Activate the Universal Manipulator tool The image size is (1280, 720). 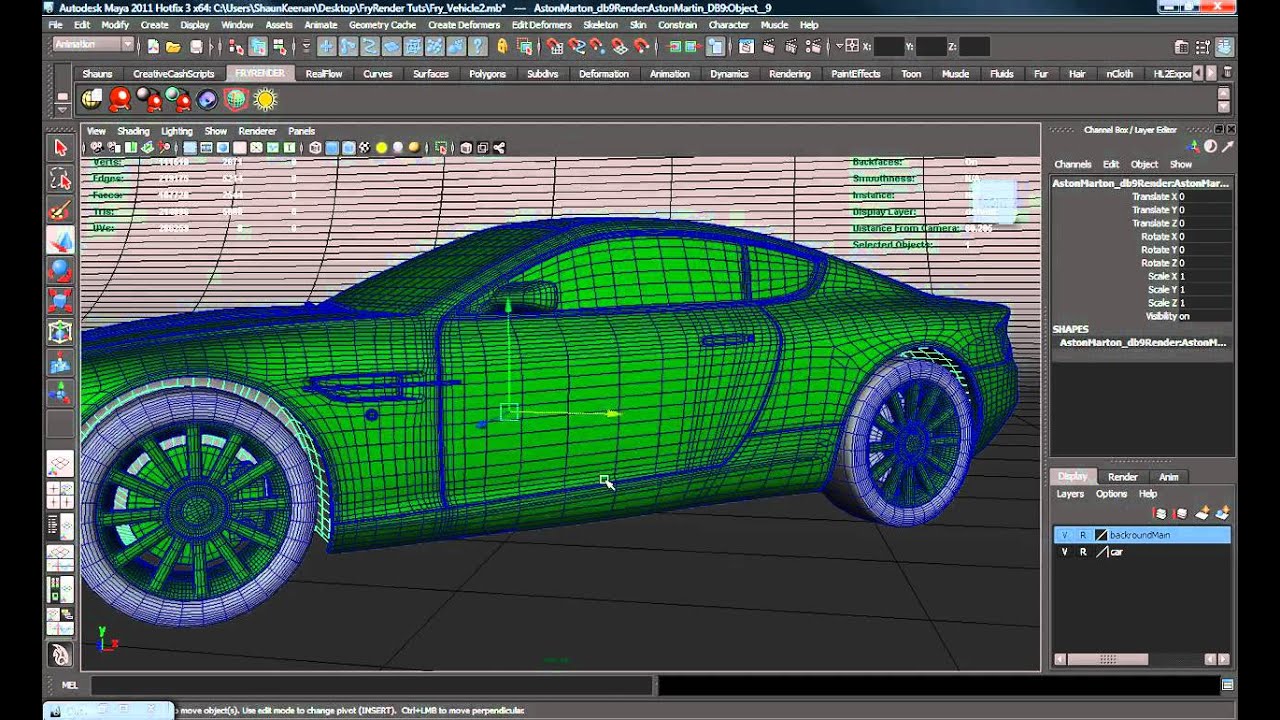coord(60,333)
